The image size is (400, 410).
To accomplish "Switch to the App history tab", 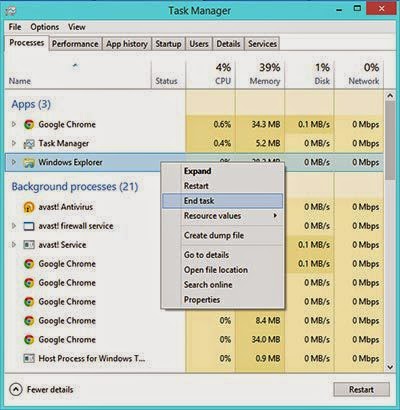I will 127,44.
